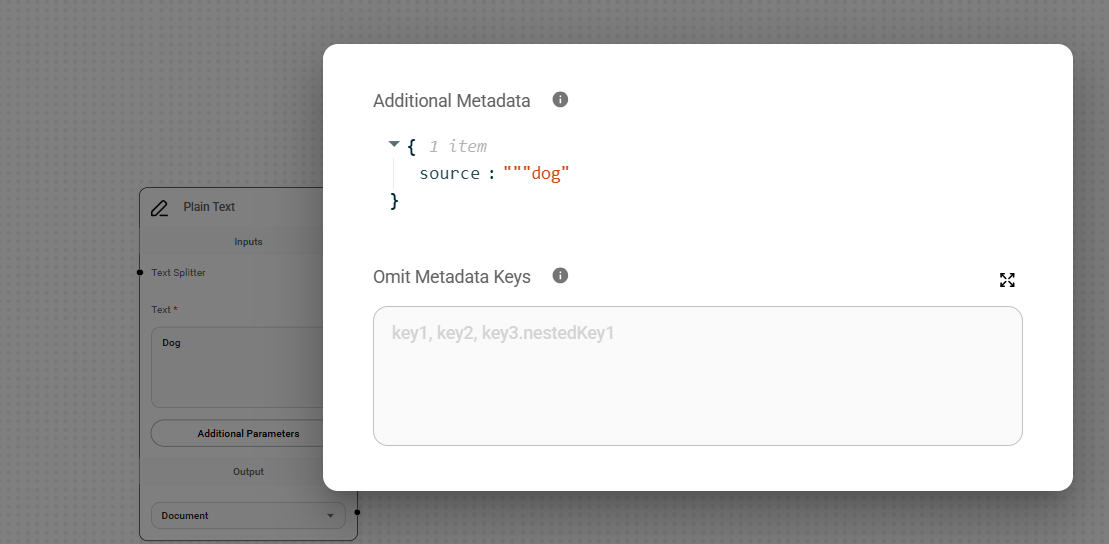The height and width of the screenshot is (544, 1109).
Task: Click the Inputs section header
Action: pos(248,242)
